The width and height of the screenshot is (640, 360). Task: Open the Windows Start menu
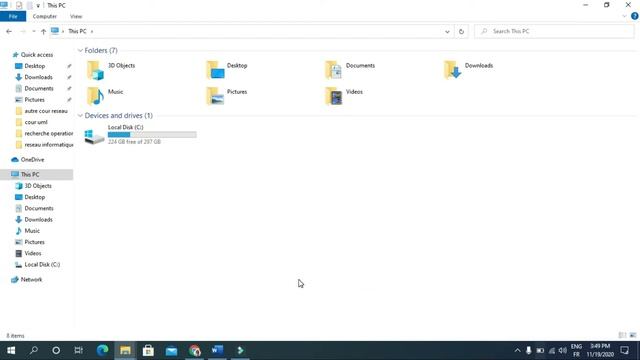11,350
